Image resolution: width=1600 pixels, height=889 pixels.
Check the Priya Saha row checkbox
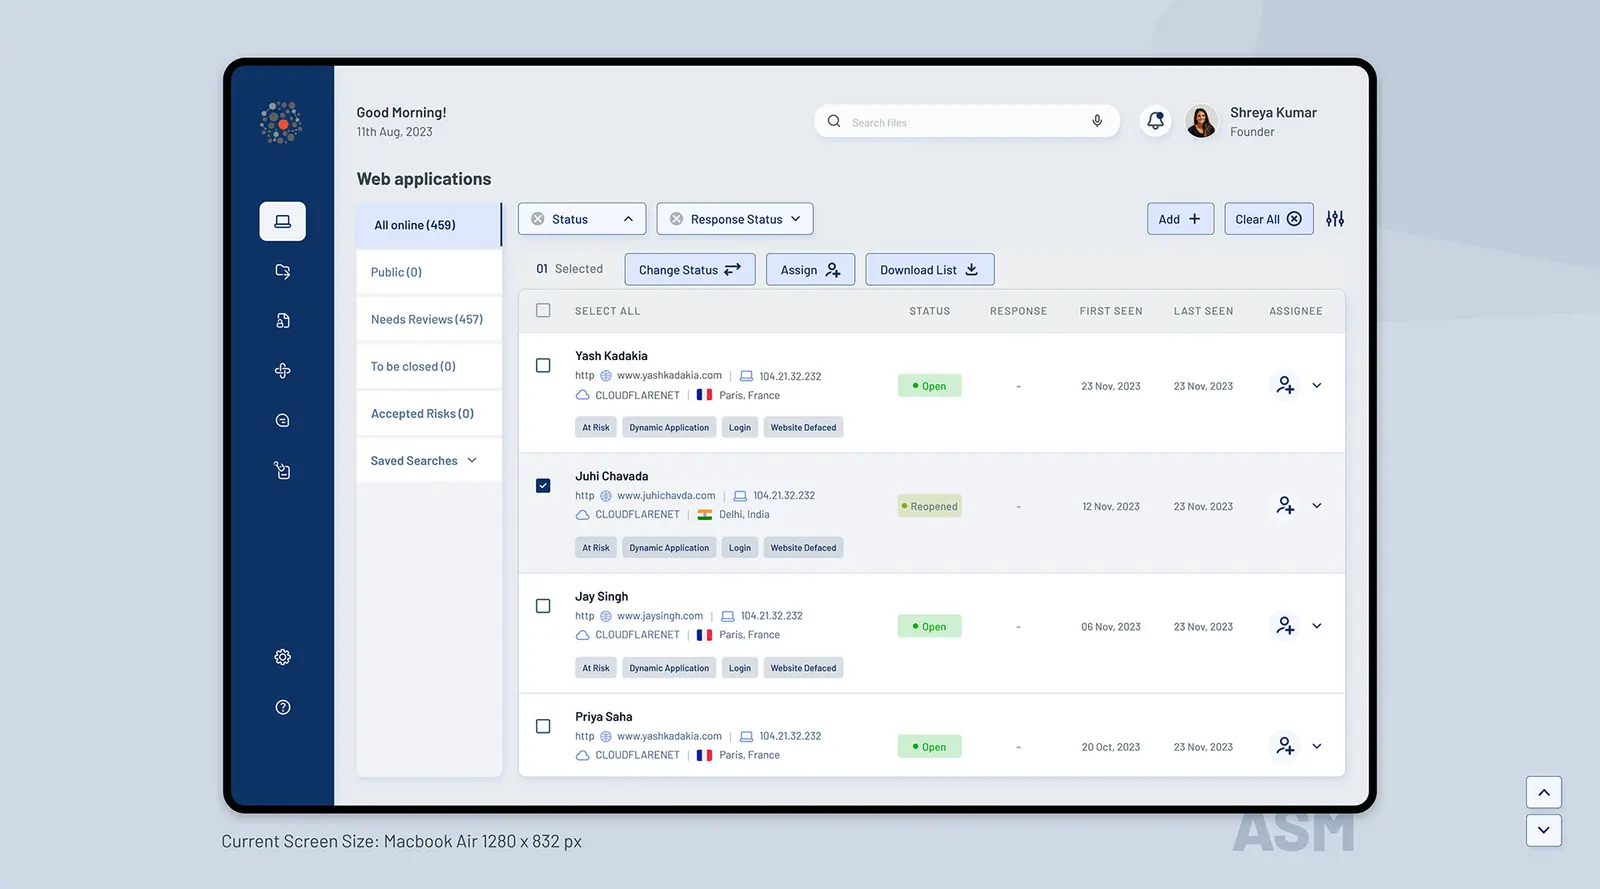[x=543, y=726]
